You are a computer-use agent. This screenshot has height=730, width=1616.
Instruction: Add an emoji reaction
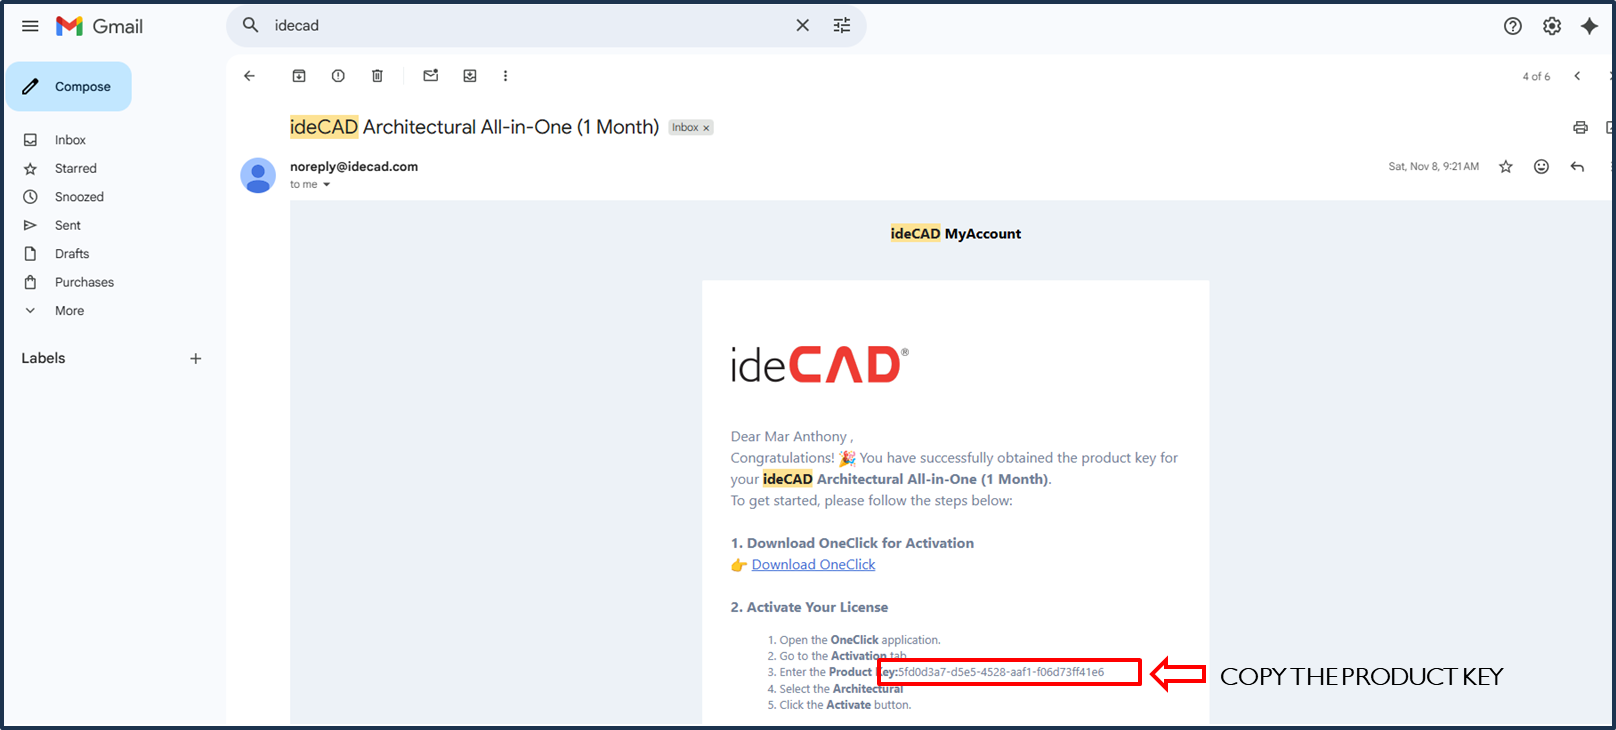point(1541,167)
